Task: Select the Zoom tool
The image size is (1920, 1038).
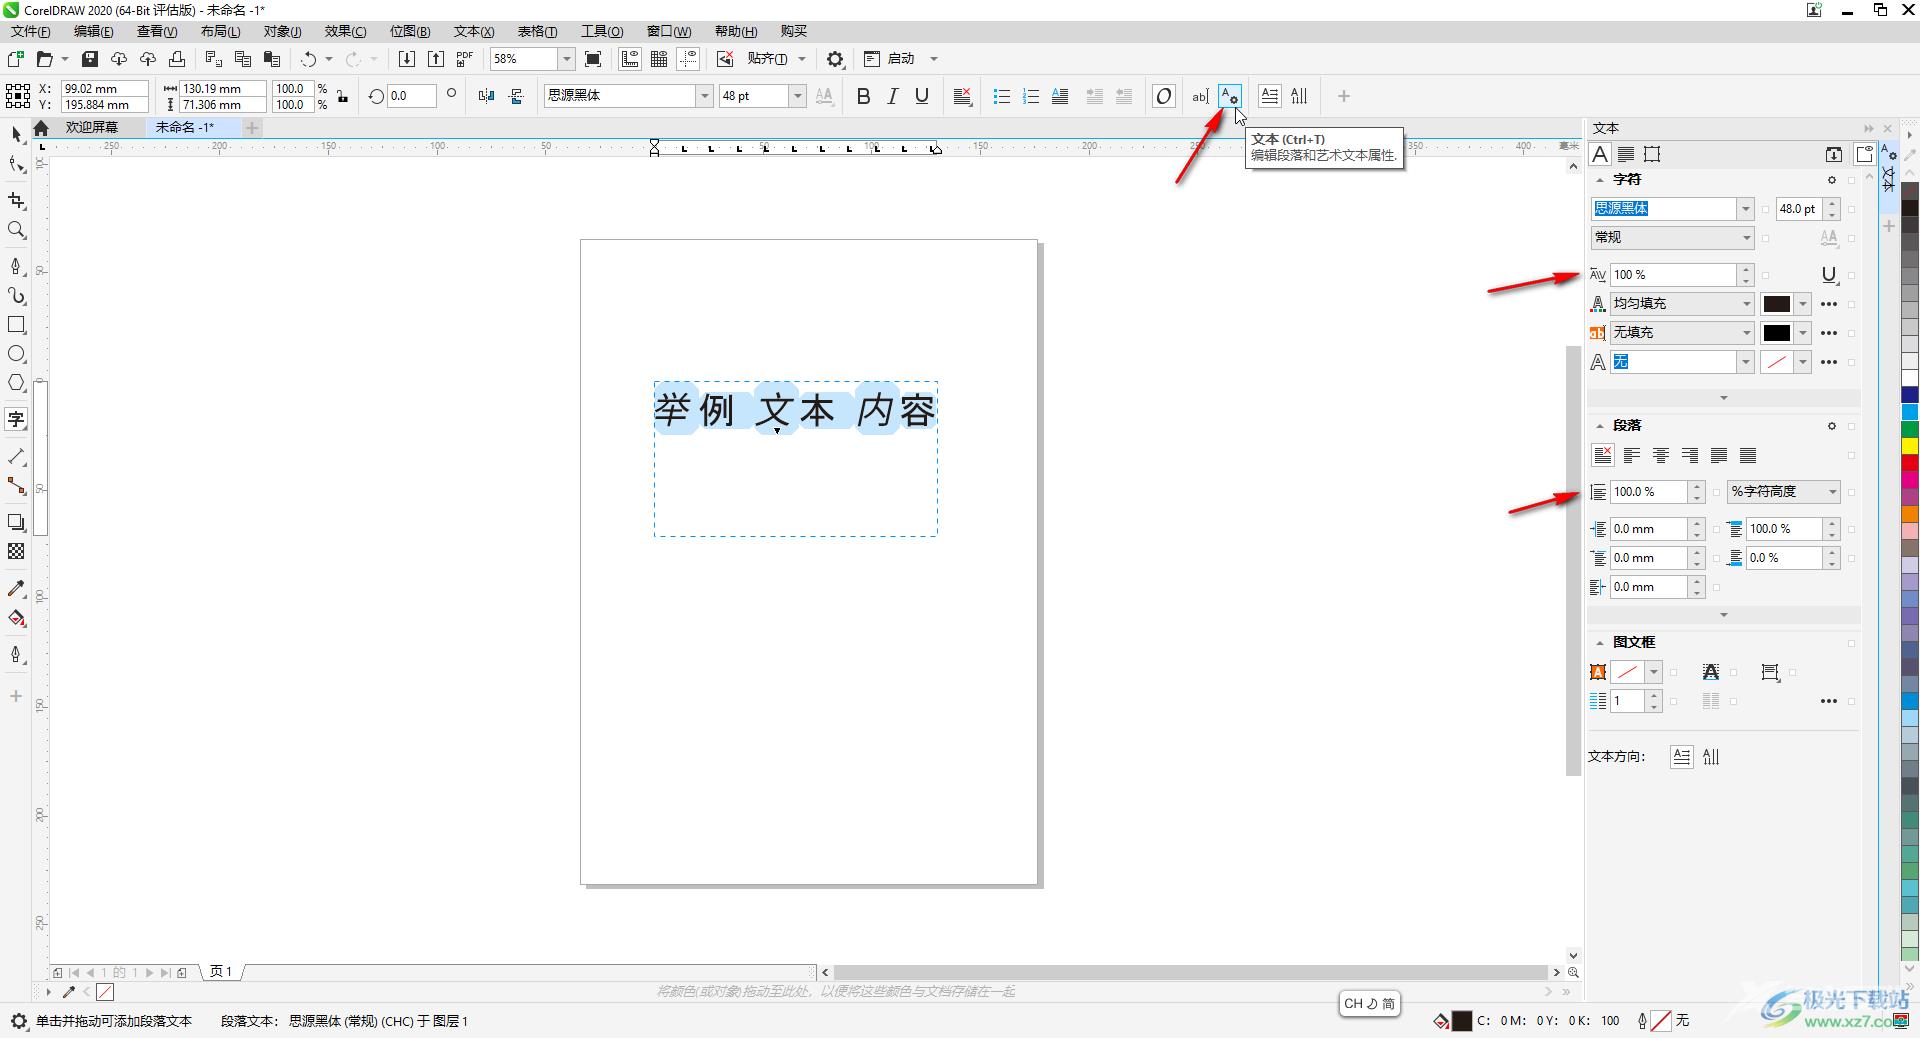Action: [16, 230]
